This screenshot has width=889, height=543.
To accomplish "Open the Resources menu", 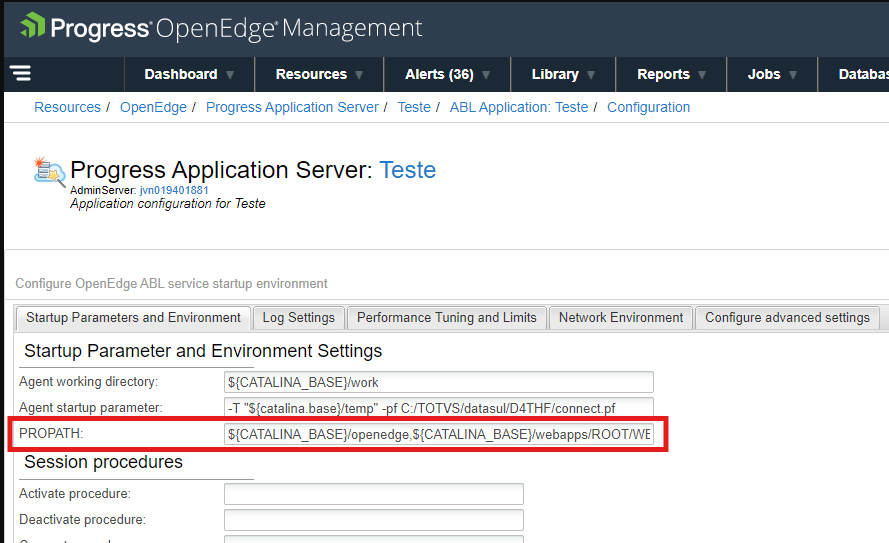I will [x=311, y=74].
